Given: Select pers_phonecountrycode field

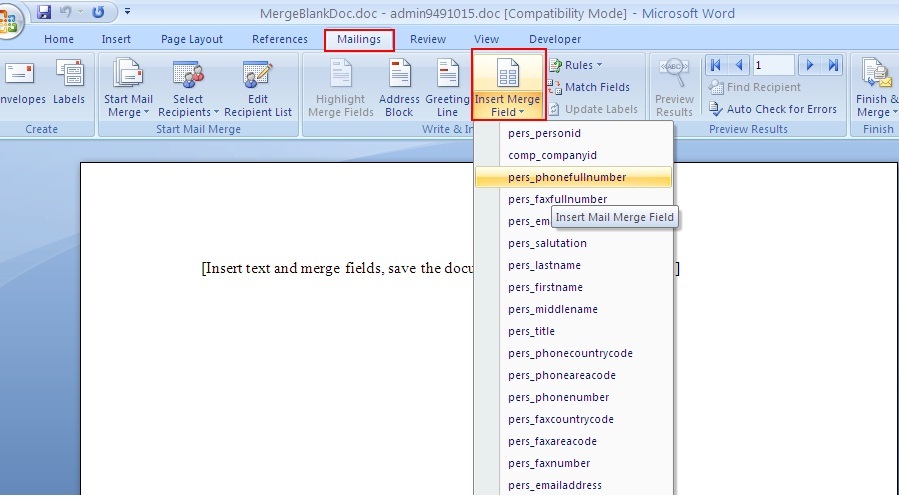Looking at the screenshot, I should click(x=573, y=353).
